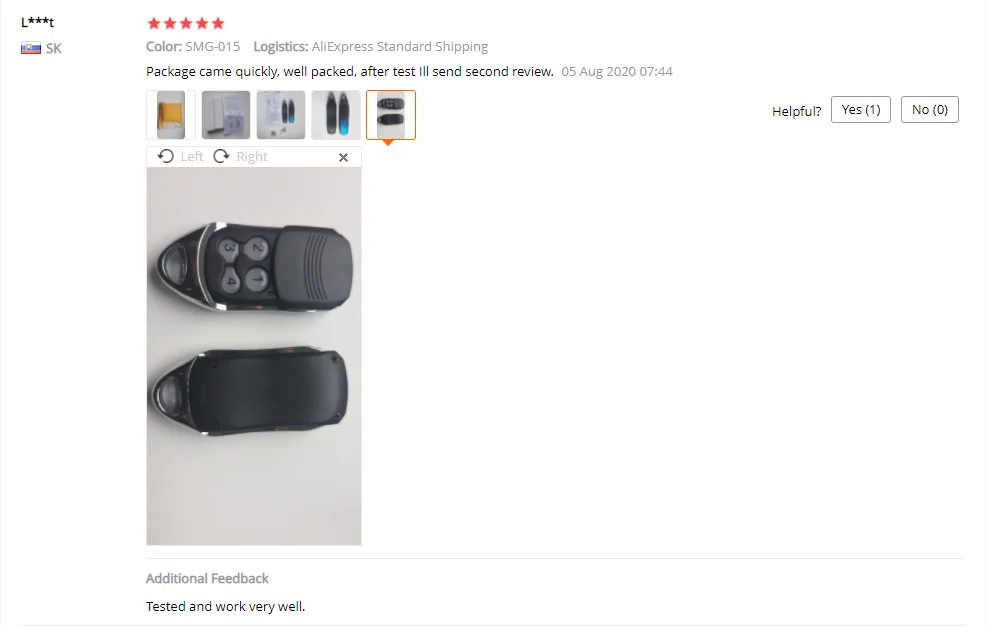Vote No (0) on review helpfulness
The width and height of the screenshot is (986, 626).
[x=929, y=109]
